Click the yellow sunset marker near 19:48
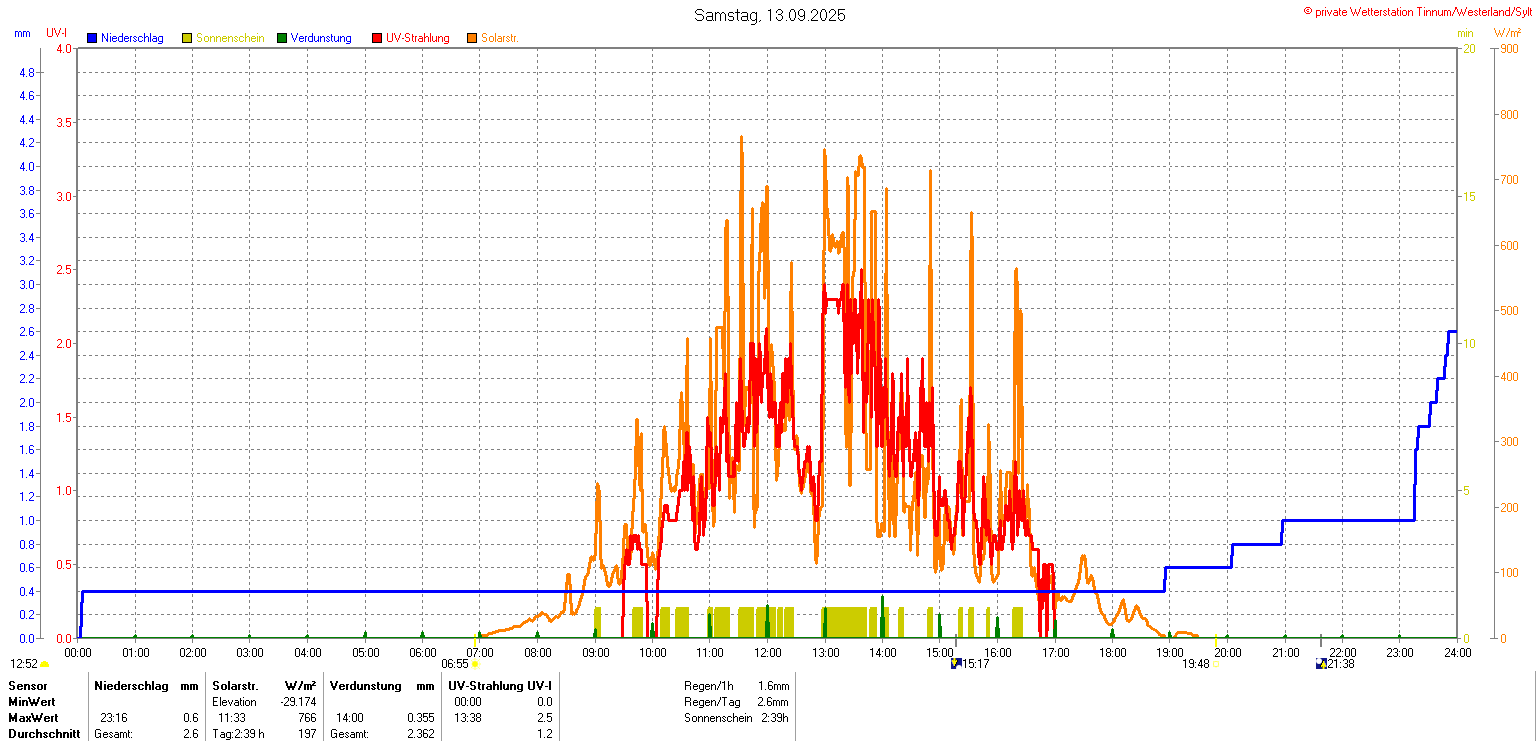The width and height of the screenshot is (1536, 741). pos(1216,663)
